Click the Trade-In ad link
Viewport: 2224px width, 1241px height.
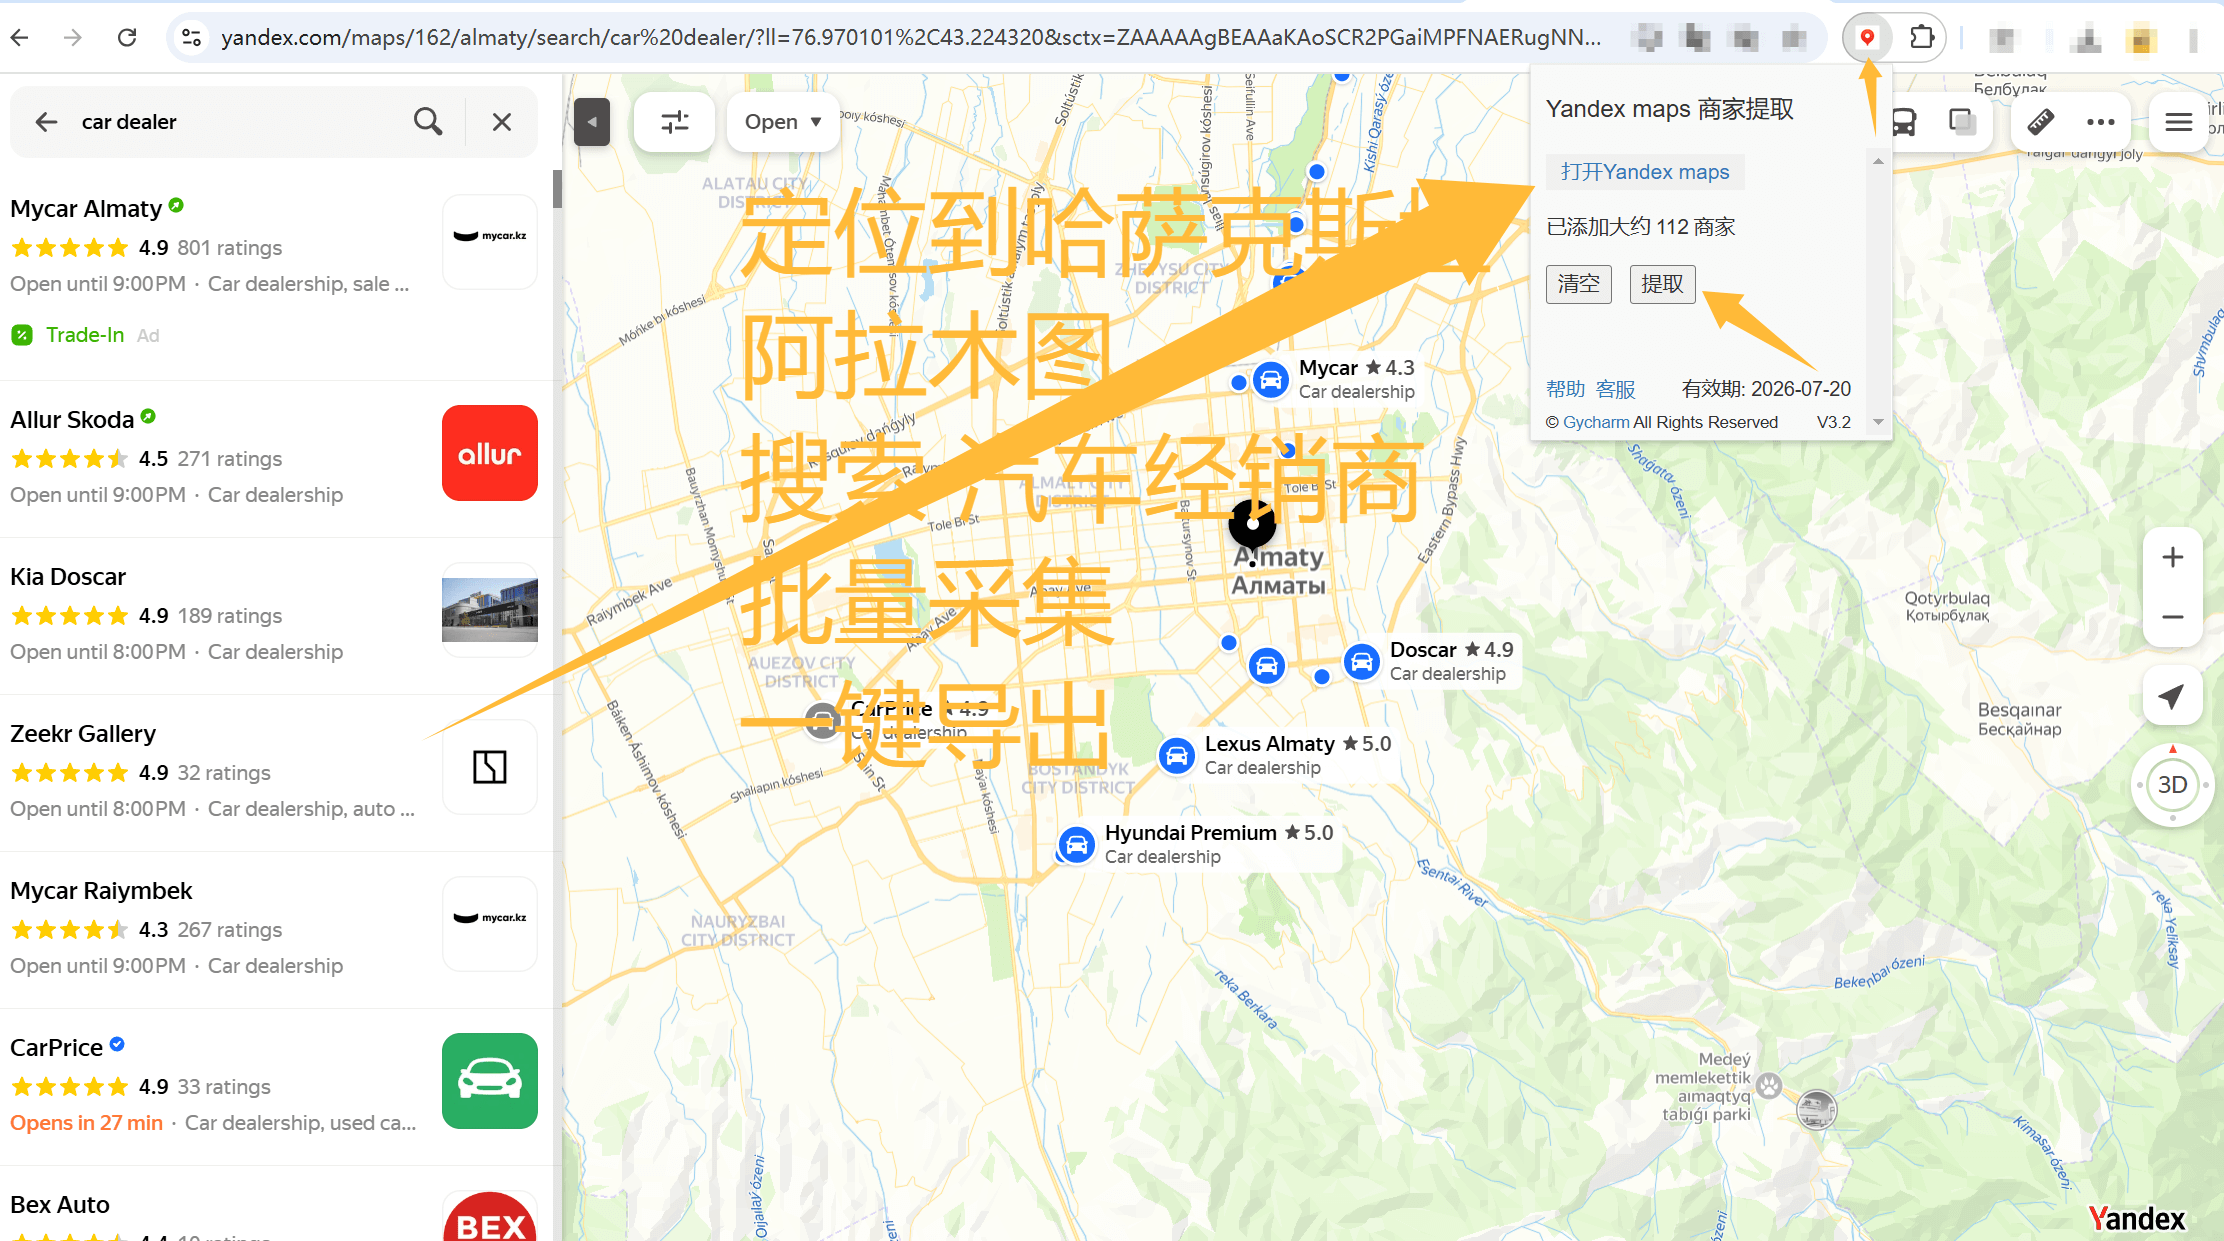[x=85, y=335]
